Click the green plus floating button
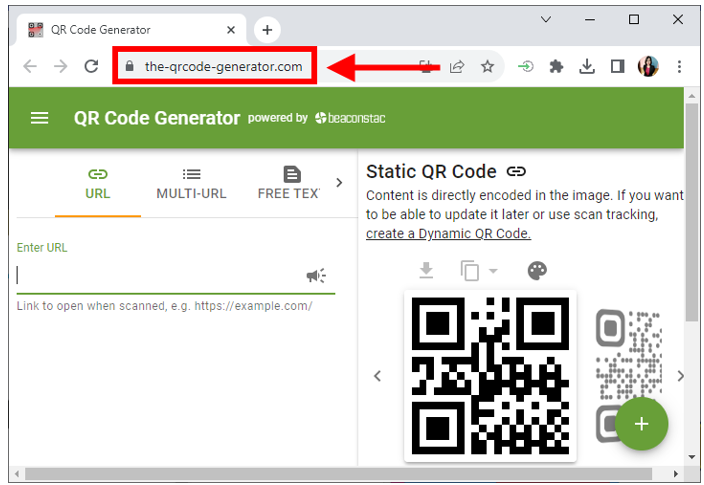This screenshot has height=485, width=704. (x=641, y=423)
